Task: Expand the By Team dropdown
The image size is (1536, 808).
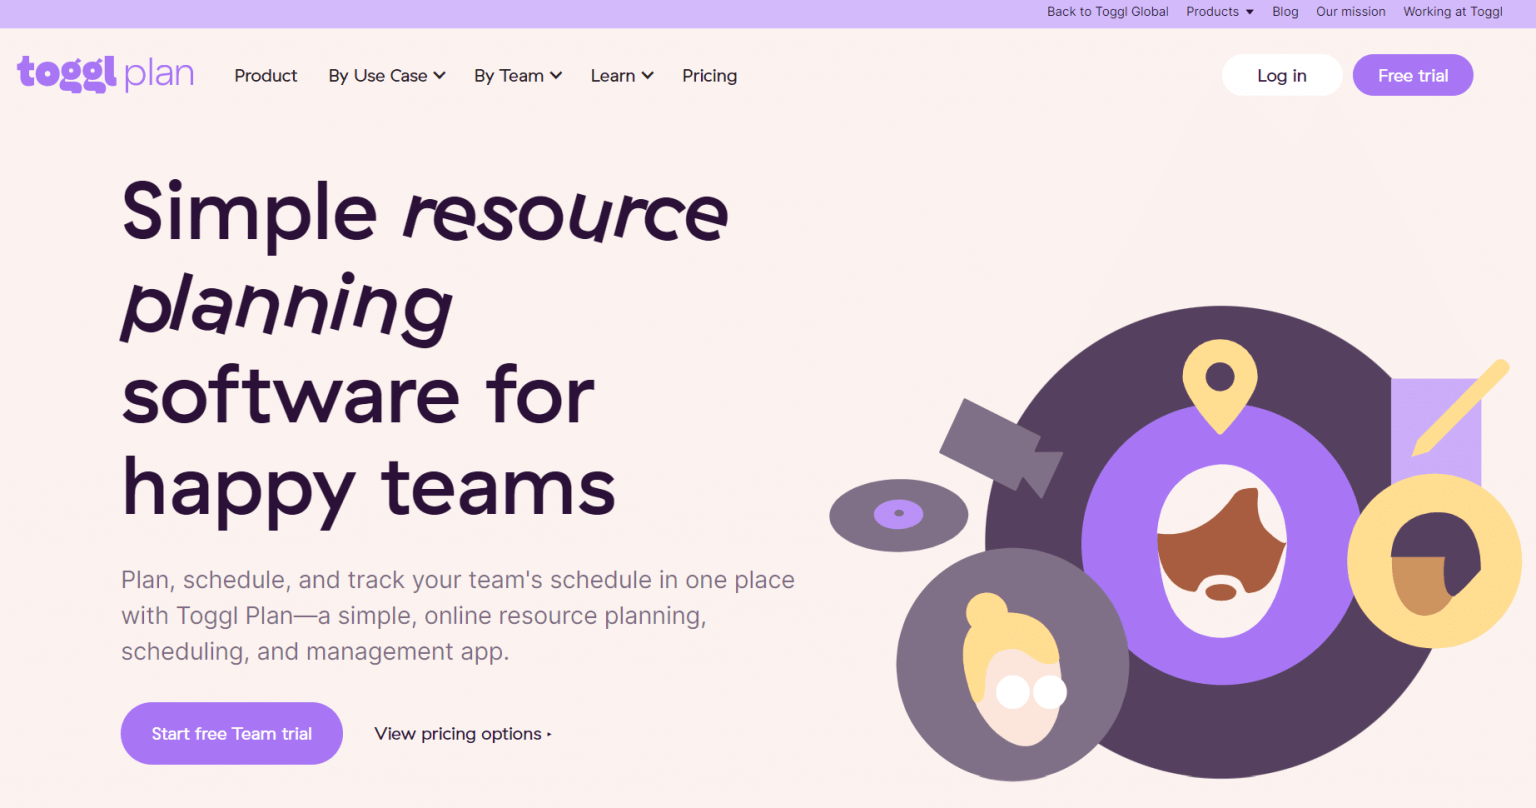Action: [x=517, y=75]
